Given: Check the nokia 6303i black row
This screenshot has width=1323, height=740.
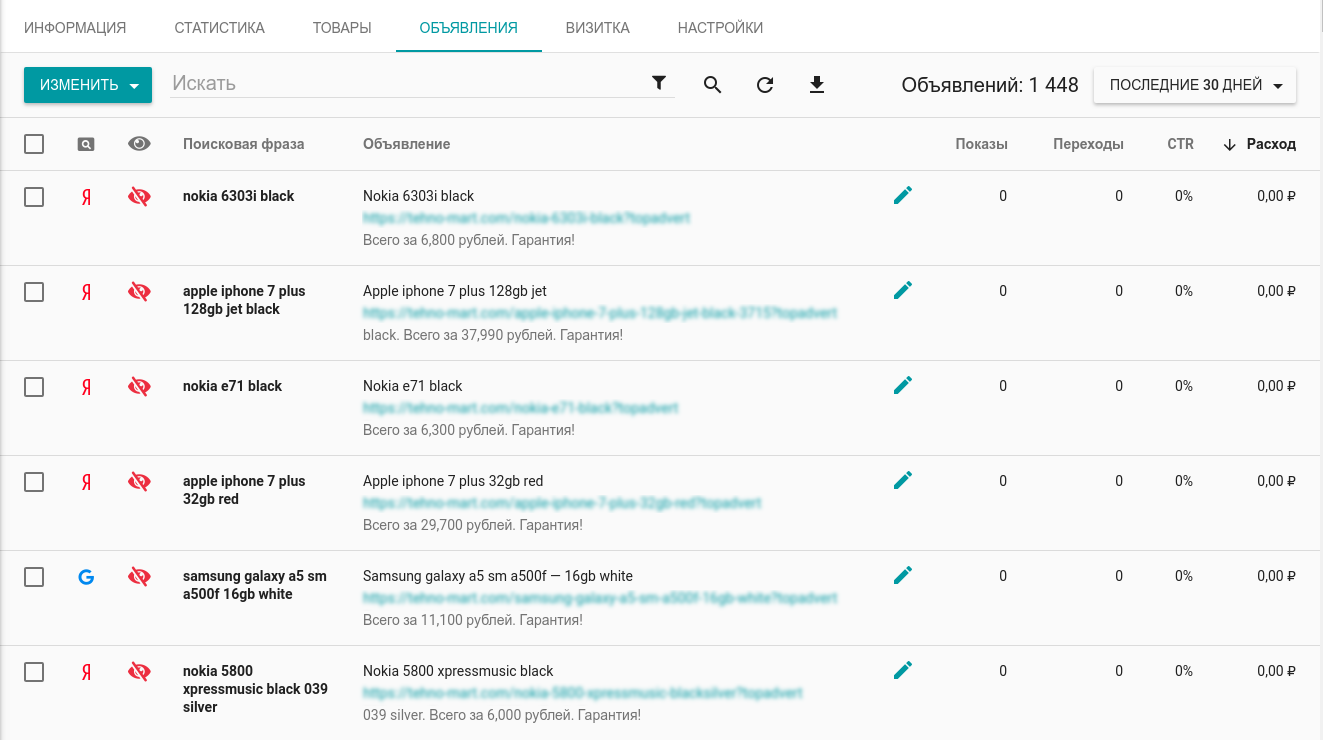Looking at the screenshot, I should [34, 197].
